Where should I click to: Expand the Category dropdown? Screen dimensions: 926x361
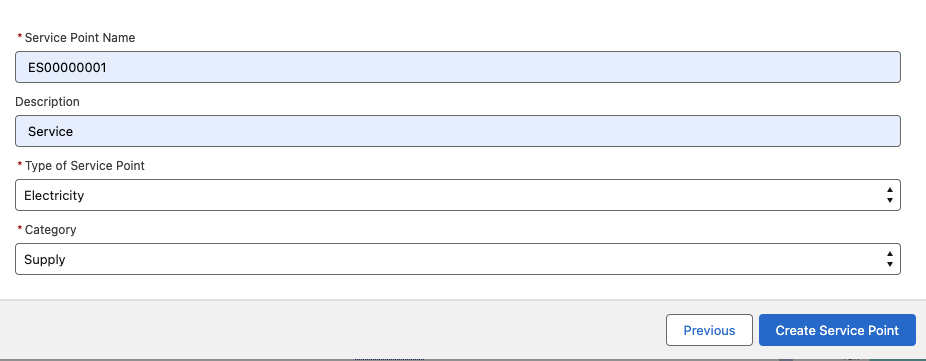(x=458, y=259)
